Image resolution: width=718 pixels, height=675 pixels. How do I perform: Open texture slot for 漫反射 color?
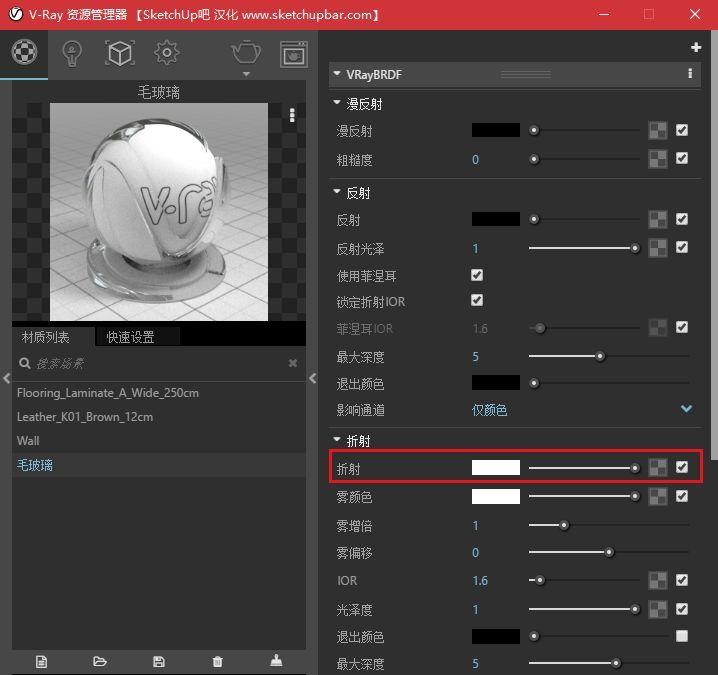click(658, 131)
